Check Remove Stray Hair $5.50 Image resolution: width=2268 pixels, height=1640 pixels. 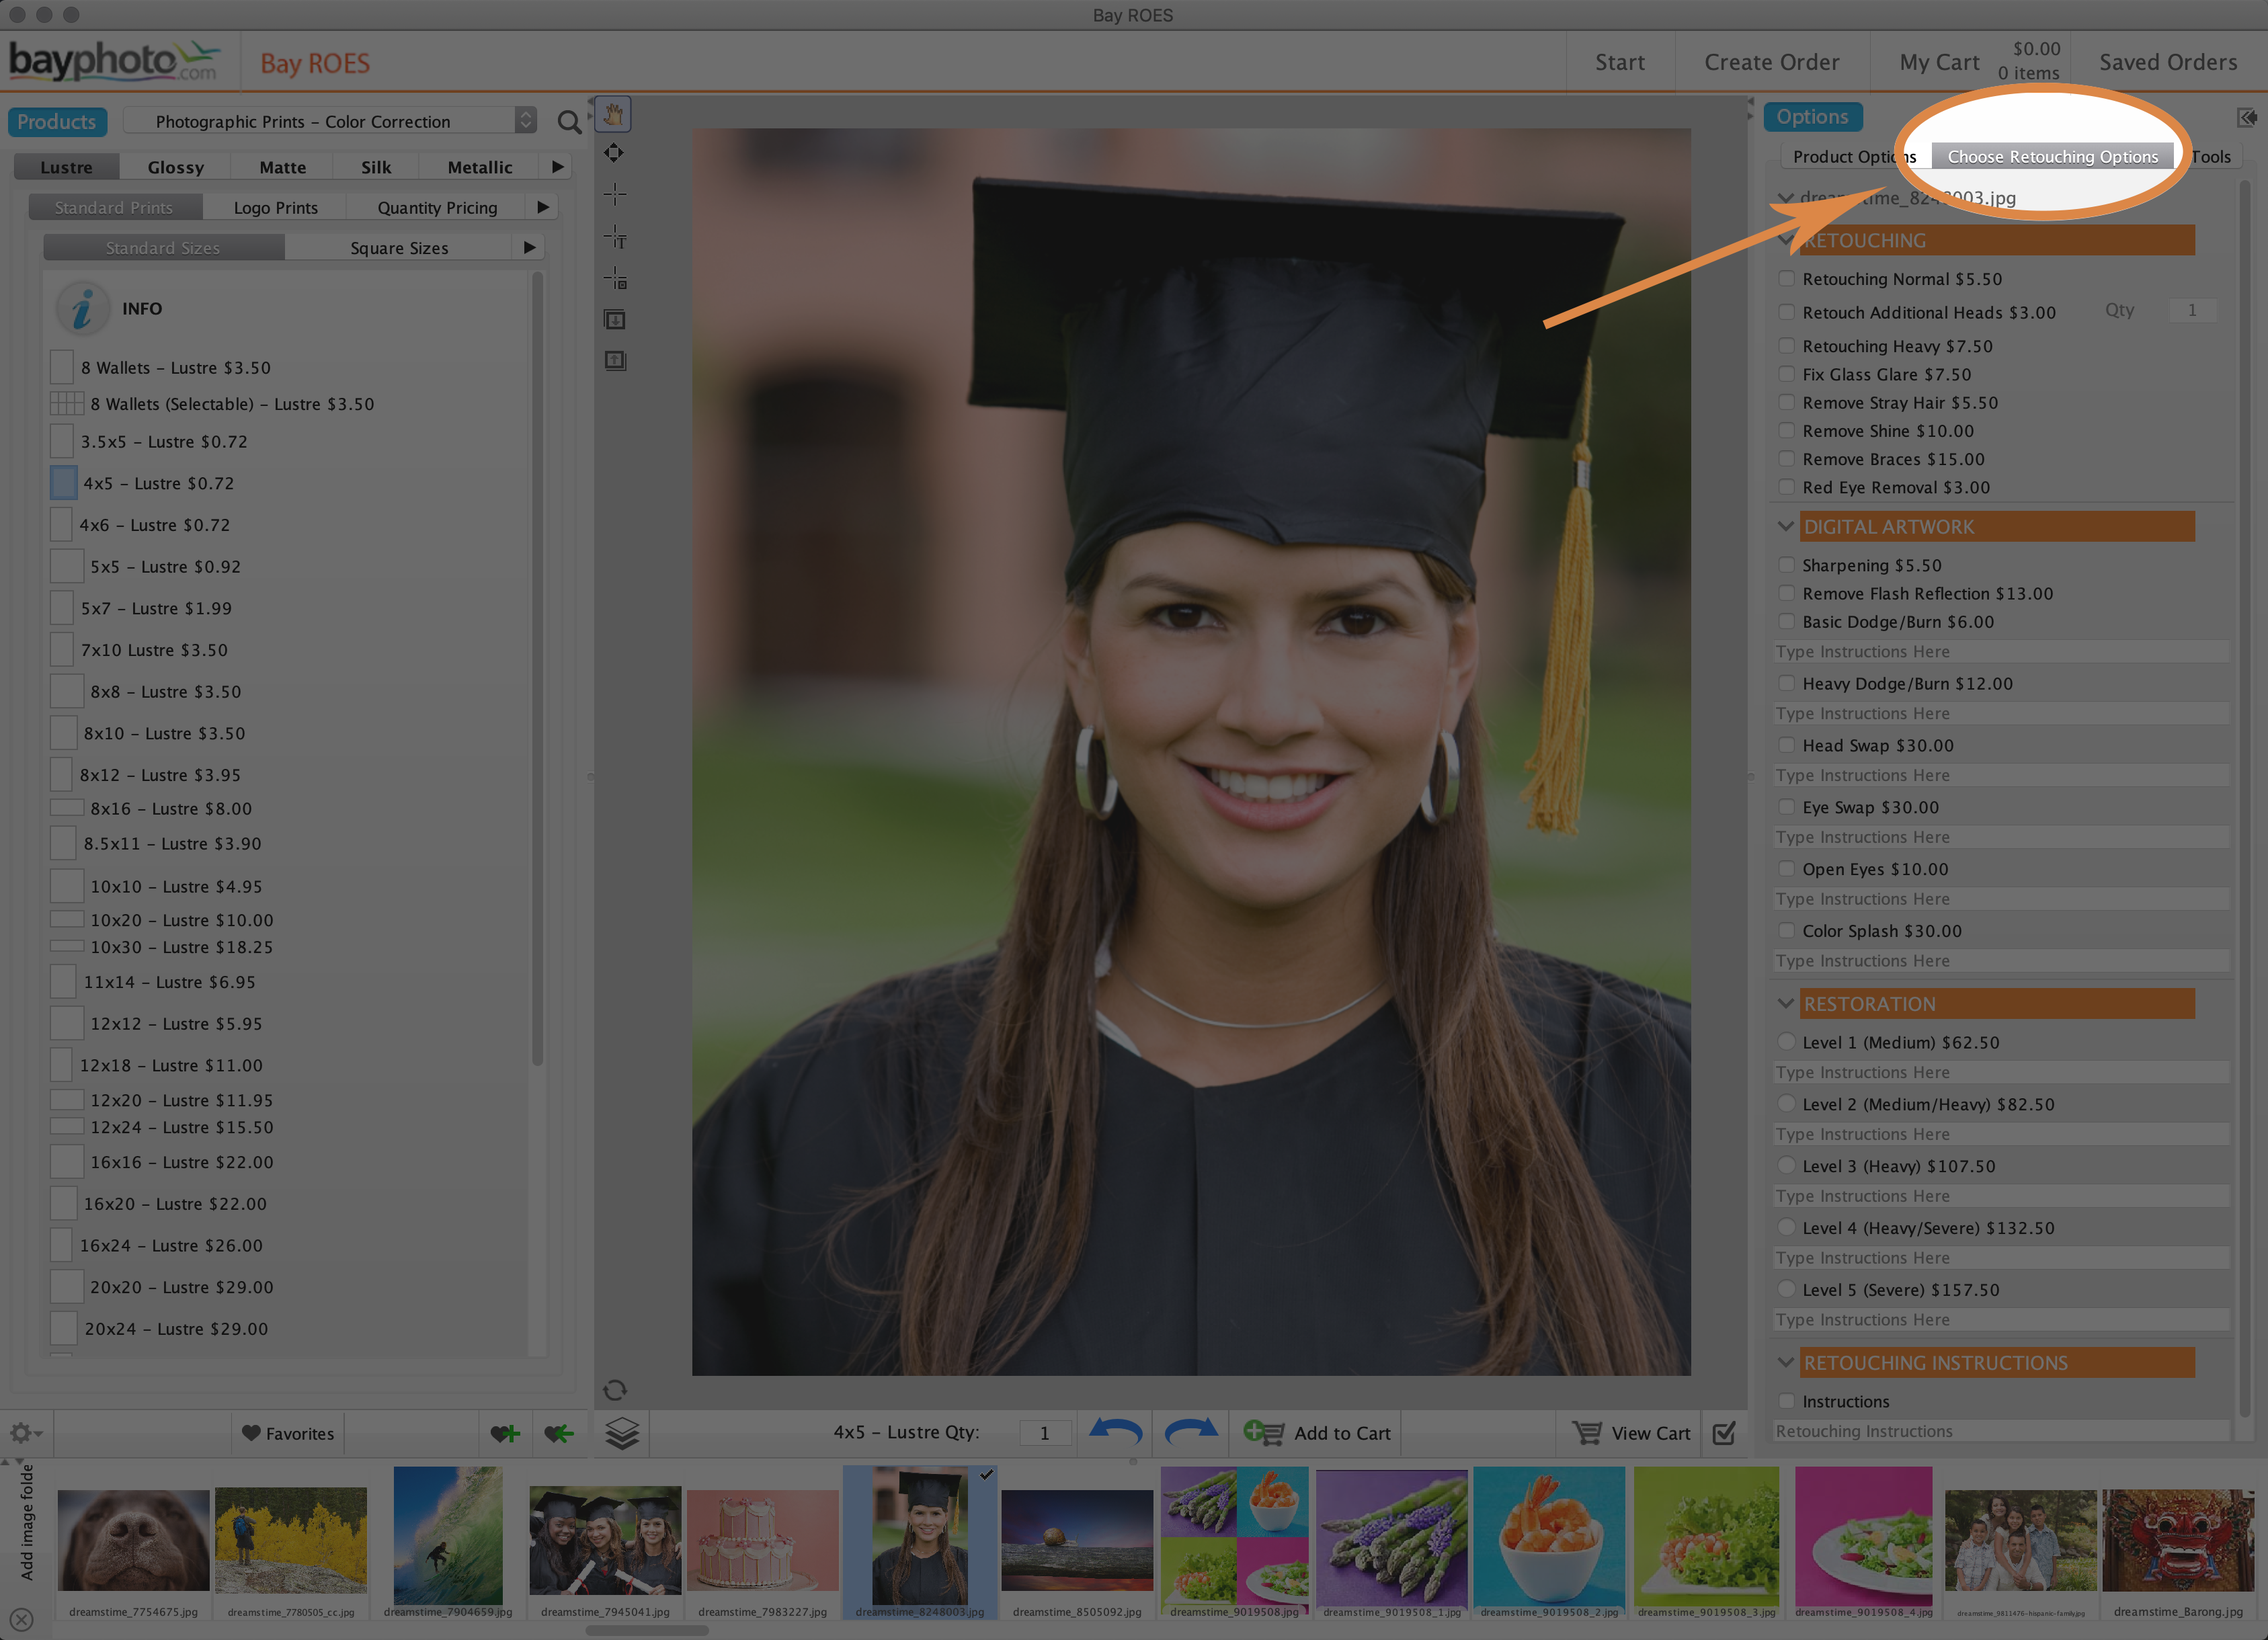click(1788, 402)
